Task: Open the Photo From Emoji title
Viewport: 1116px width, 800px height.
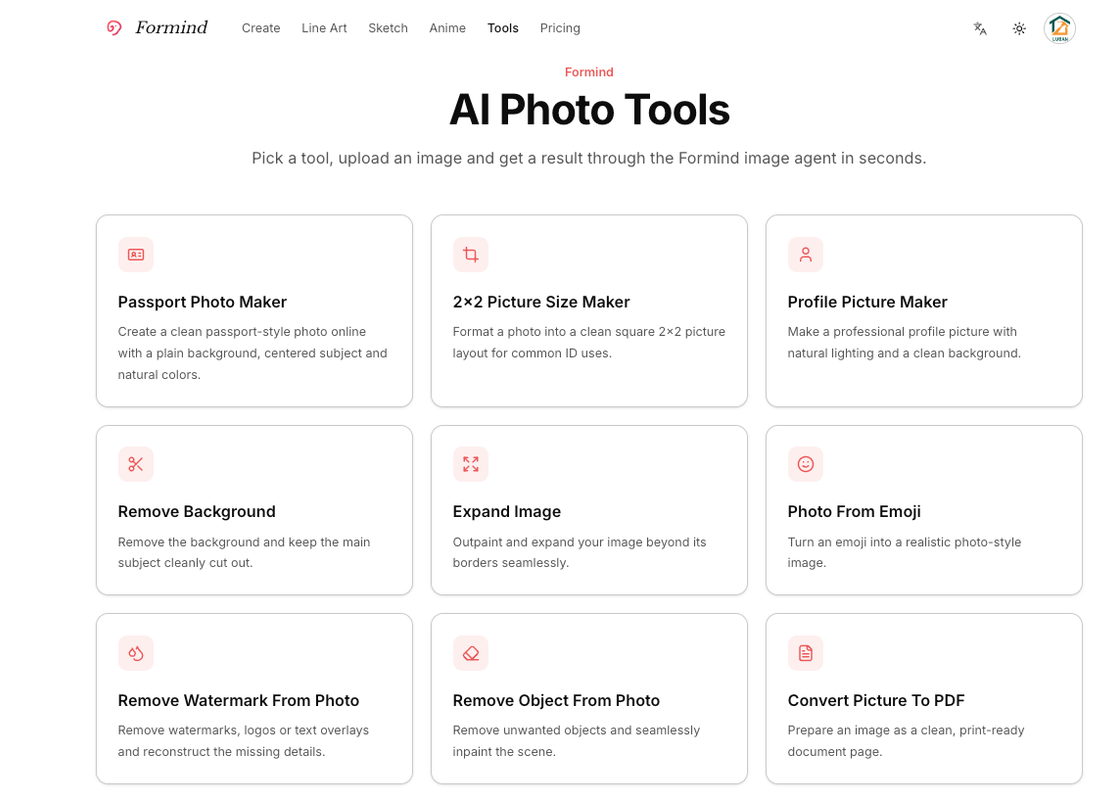Action: point(854,512)
